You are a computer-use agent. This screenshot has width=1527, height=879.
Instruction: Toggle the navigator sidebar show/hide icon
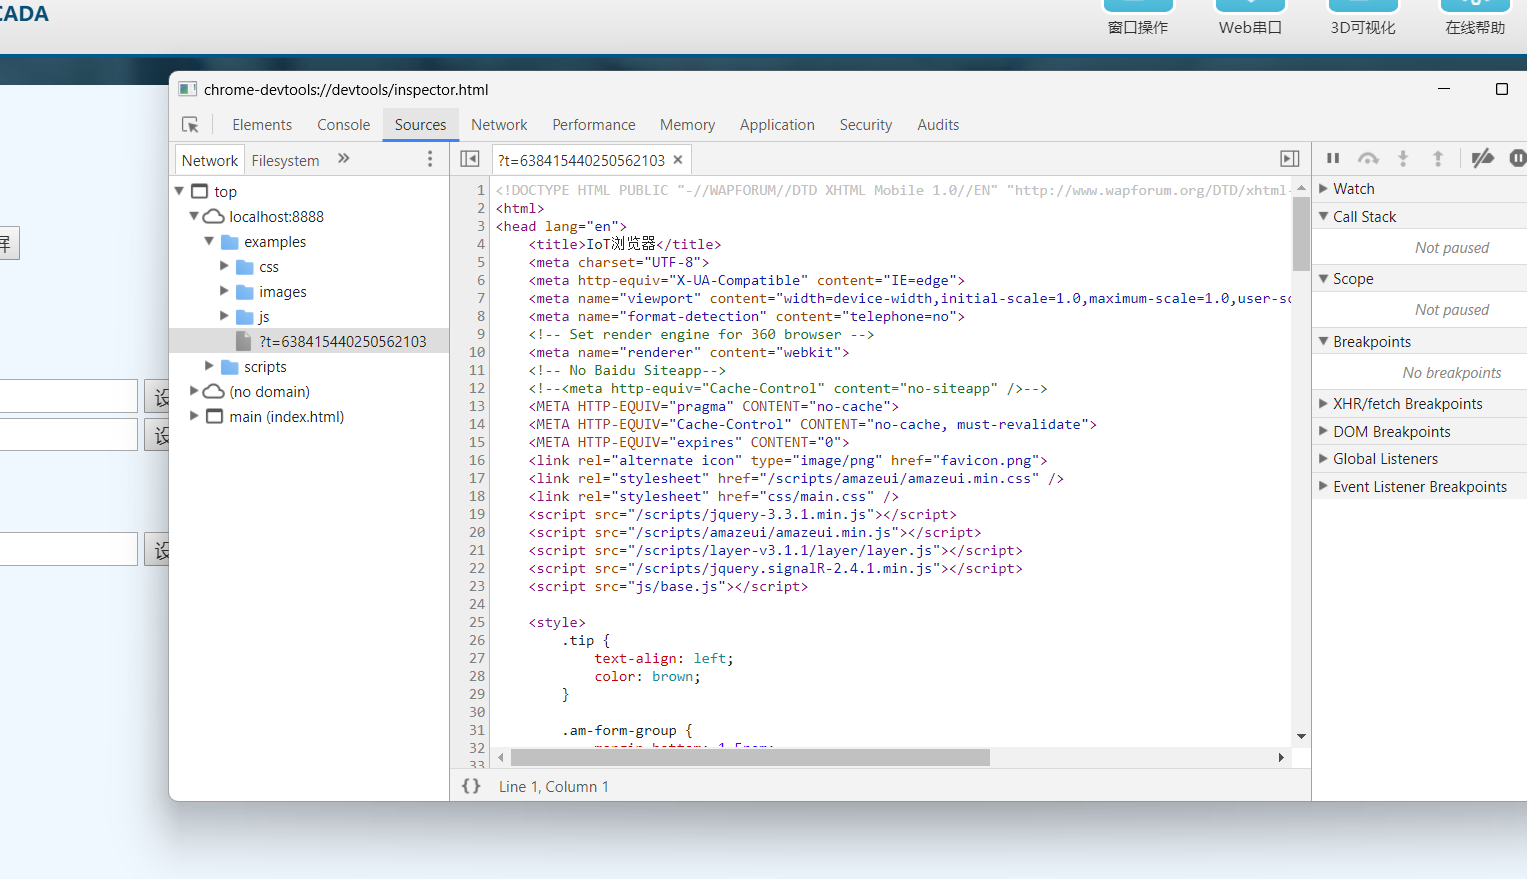click(470, 159)
